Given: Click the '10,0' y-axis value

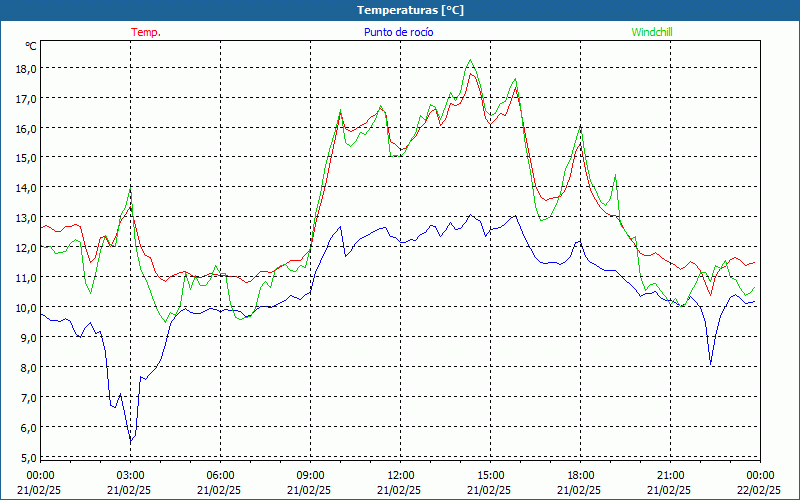Looking at the screenshot, I should pyautogui.click(x=26, y=308).
